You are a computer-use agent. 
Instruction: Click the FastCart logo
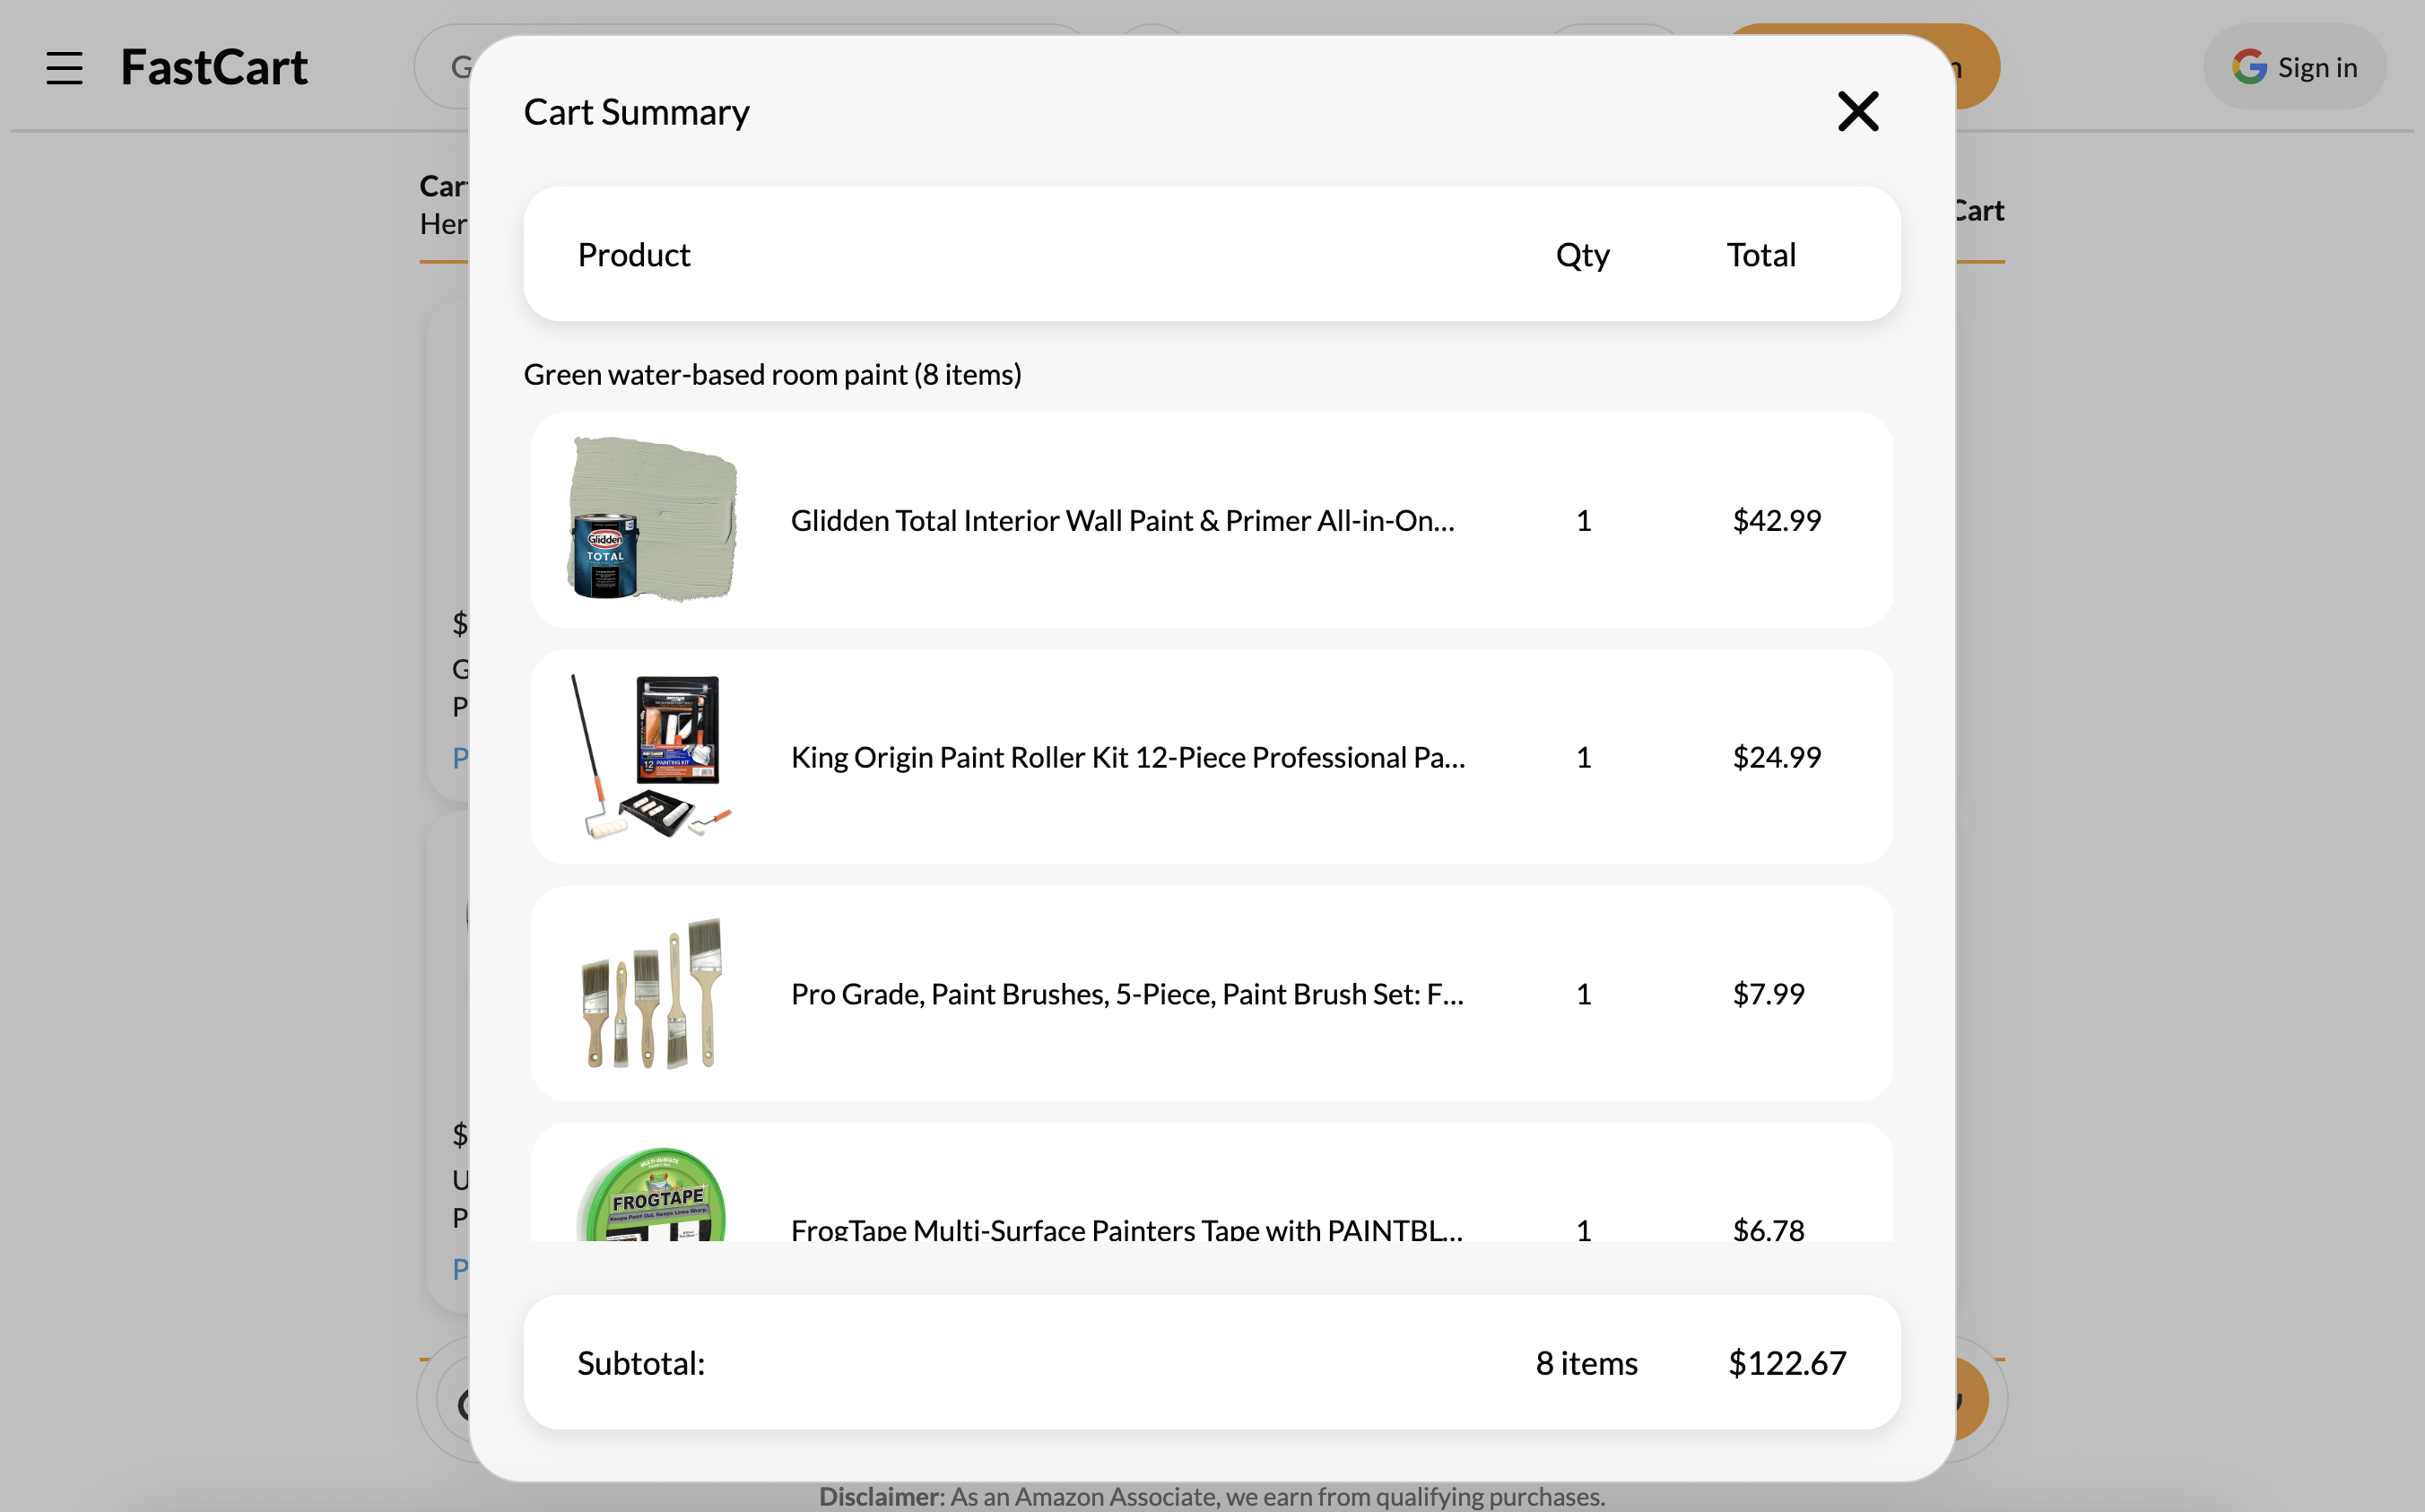coord(214,66)
